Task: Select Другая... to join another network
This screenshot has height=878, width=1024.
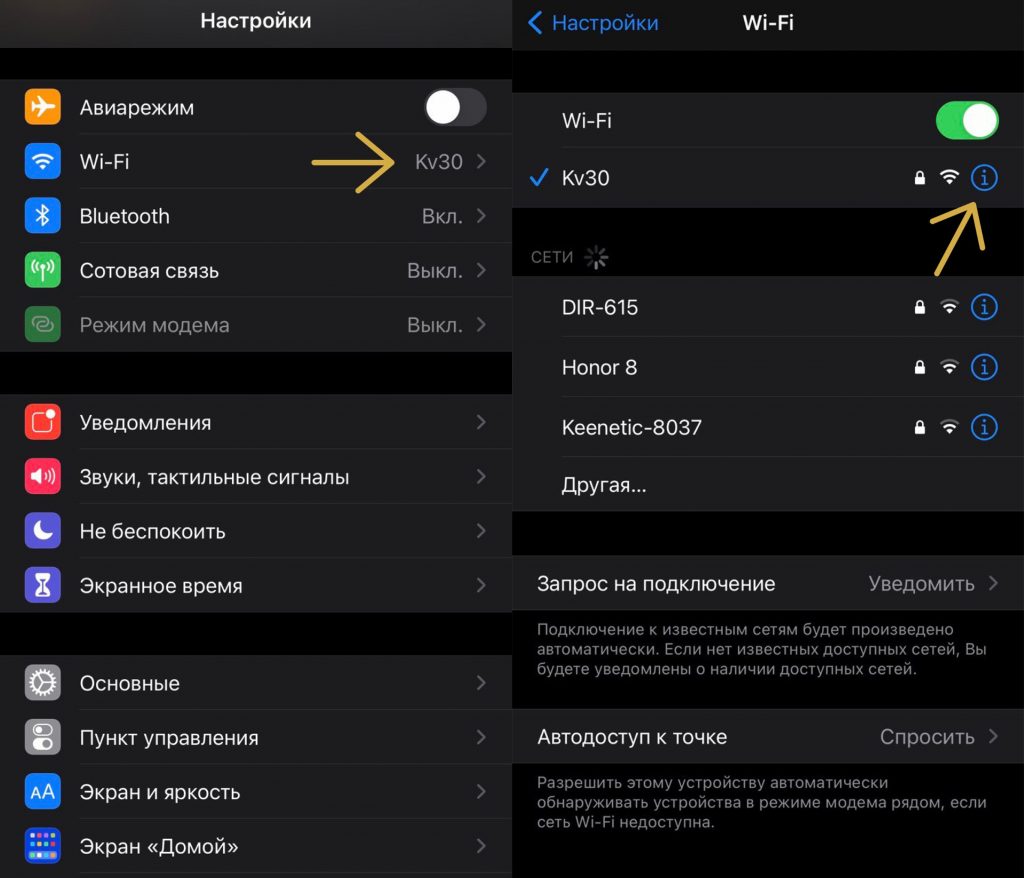Action: pyautogui.click(x=768, y=485)
